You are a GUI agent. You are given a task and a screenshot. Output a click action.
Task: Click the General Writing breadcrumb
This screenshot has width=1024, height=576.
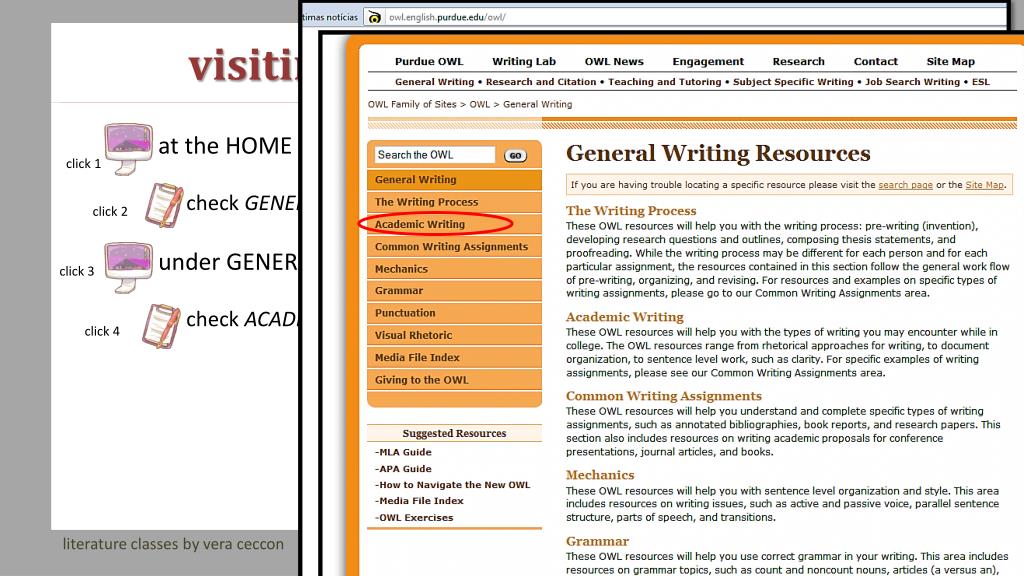click(537, 104)
